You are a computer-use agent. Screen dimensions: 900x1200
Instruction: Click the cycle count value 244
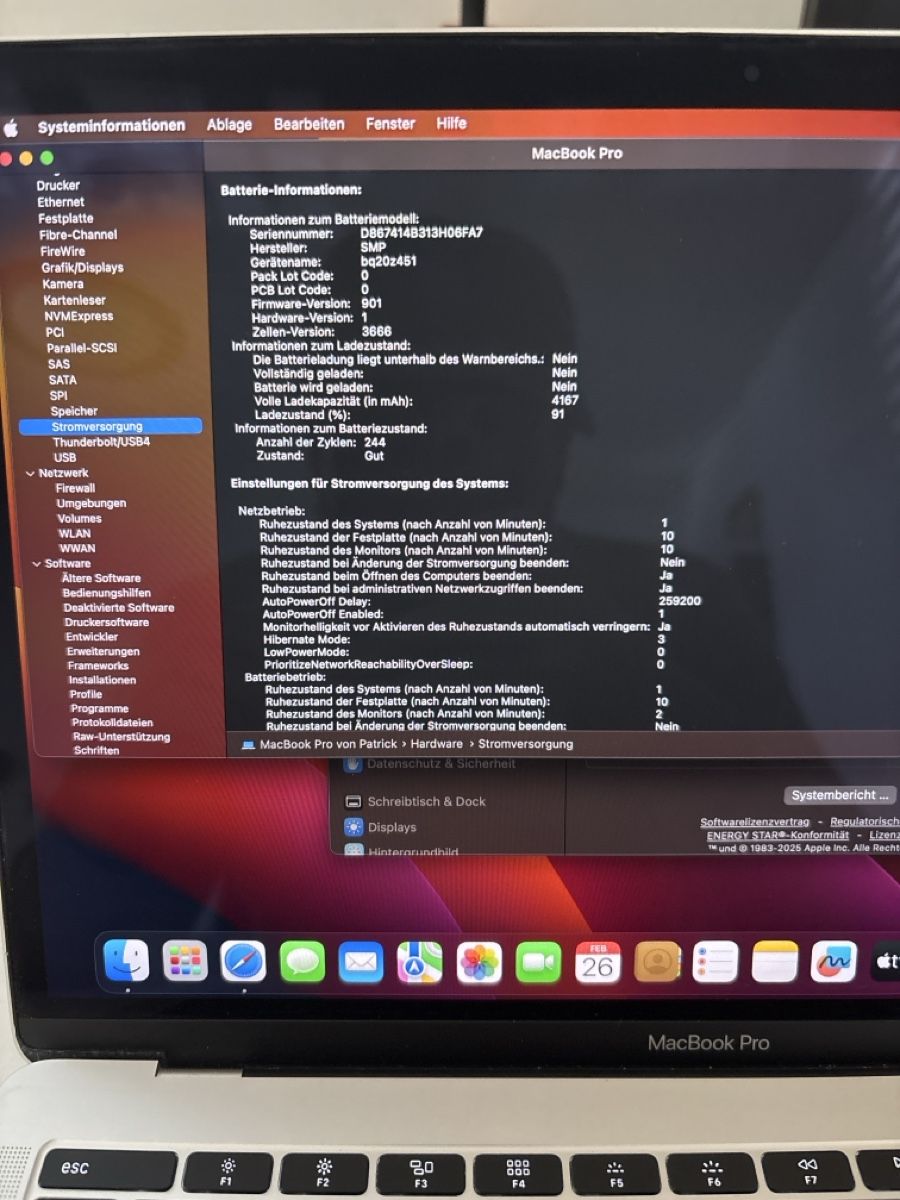point(375,441)
